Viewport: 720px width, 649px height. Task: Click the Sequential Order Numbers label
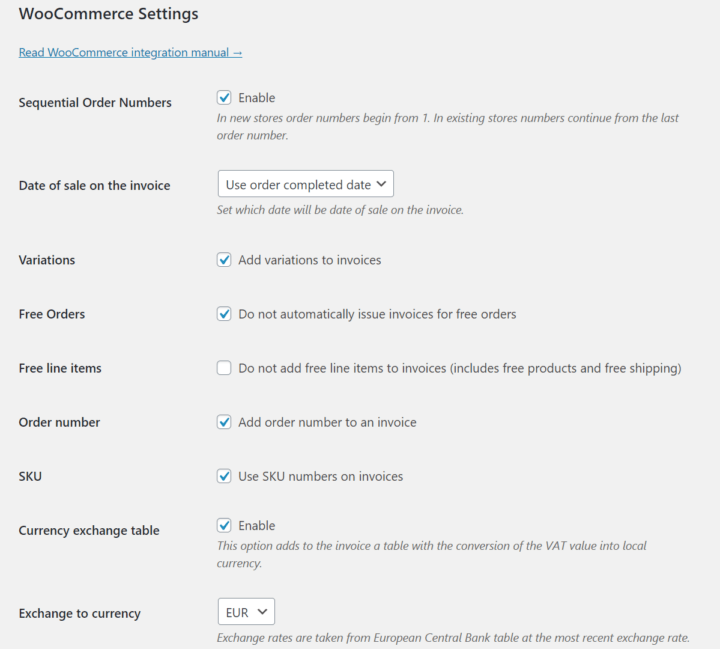point(95,102)
